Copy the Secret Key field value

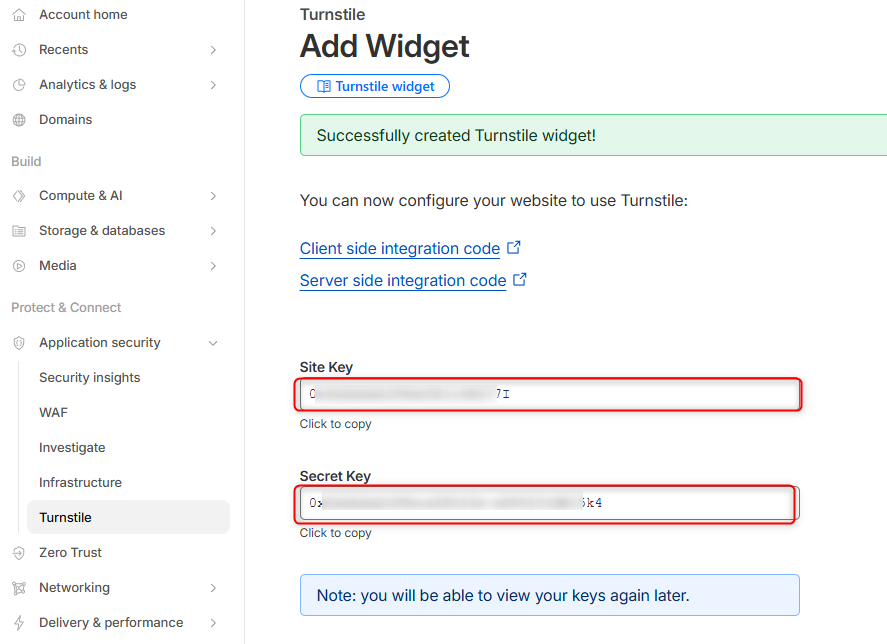click(548, 503)
